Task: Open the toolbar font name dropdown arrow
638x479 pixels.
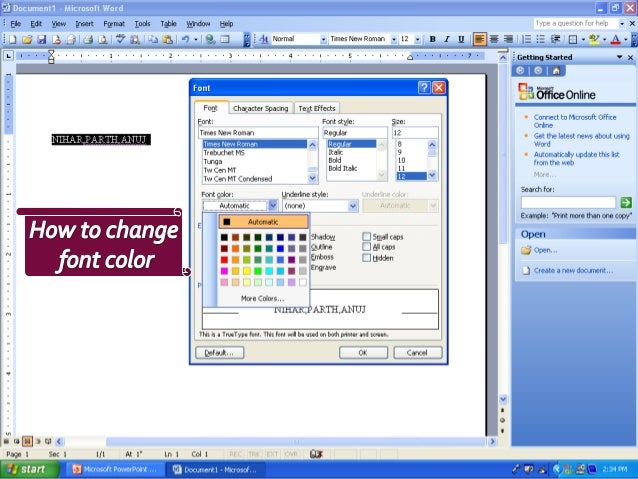Action: [393, 39]
